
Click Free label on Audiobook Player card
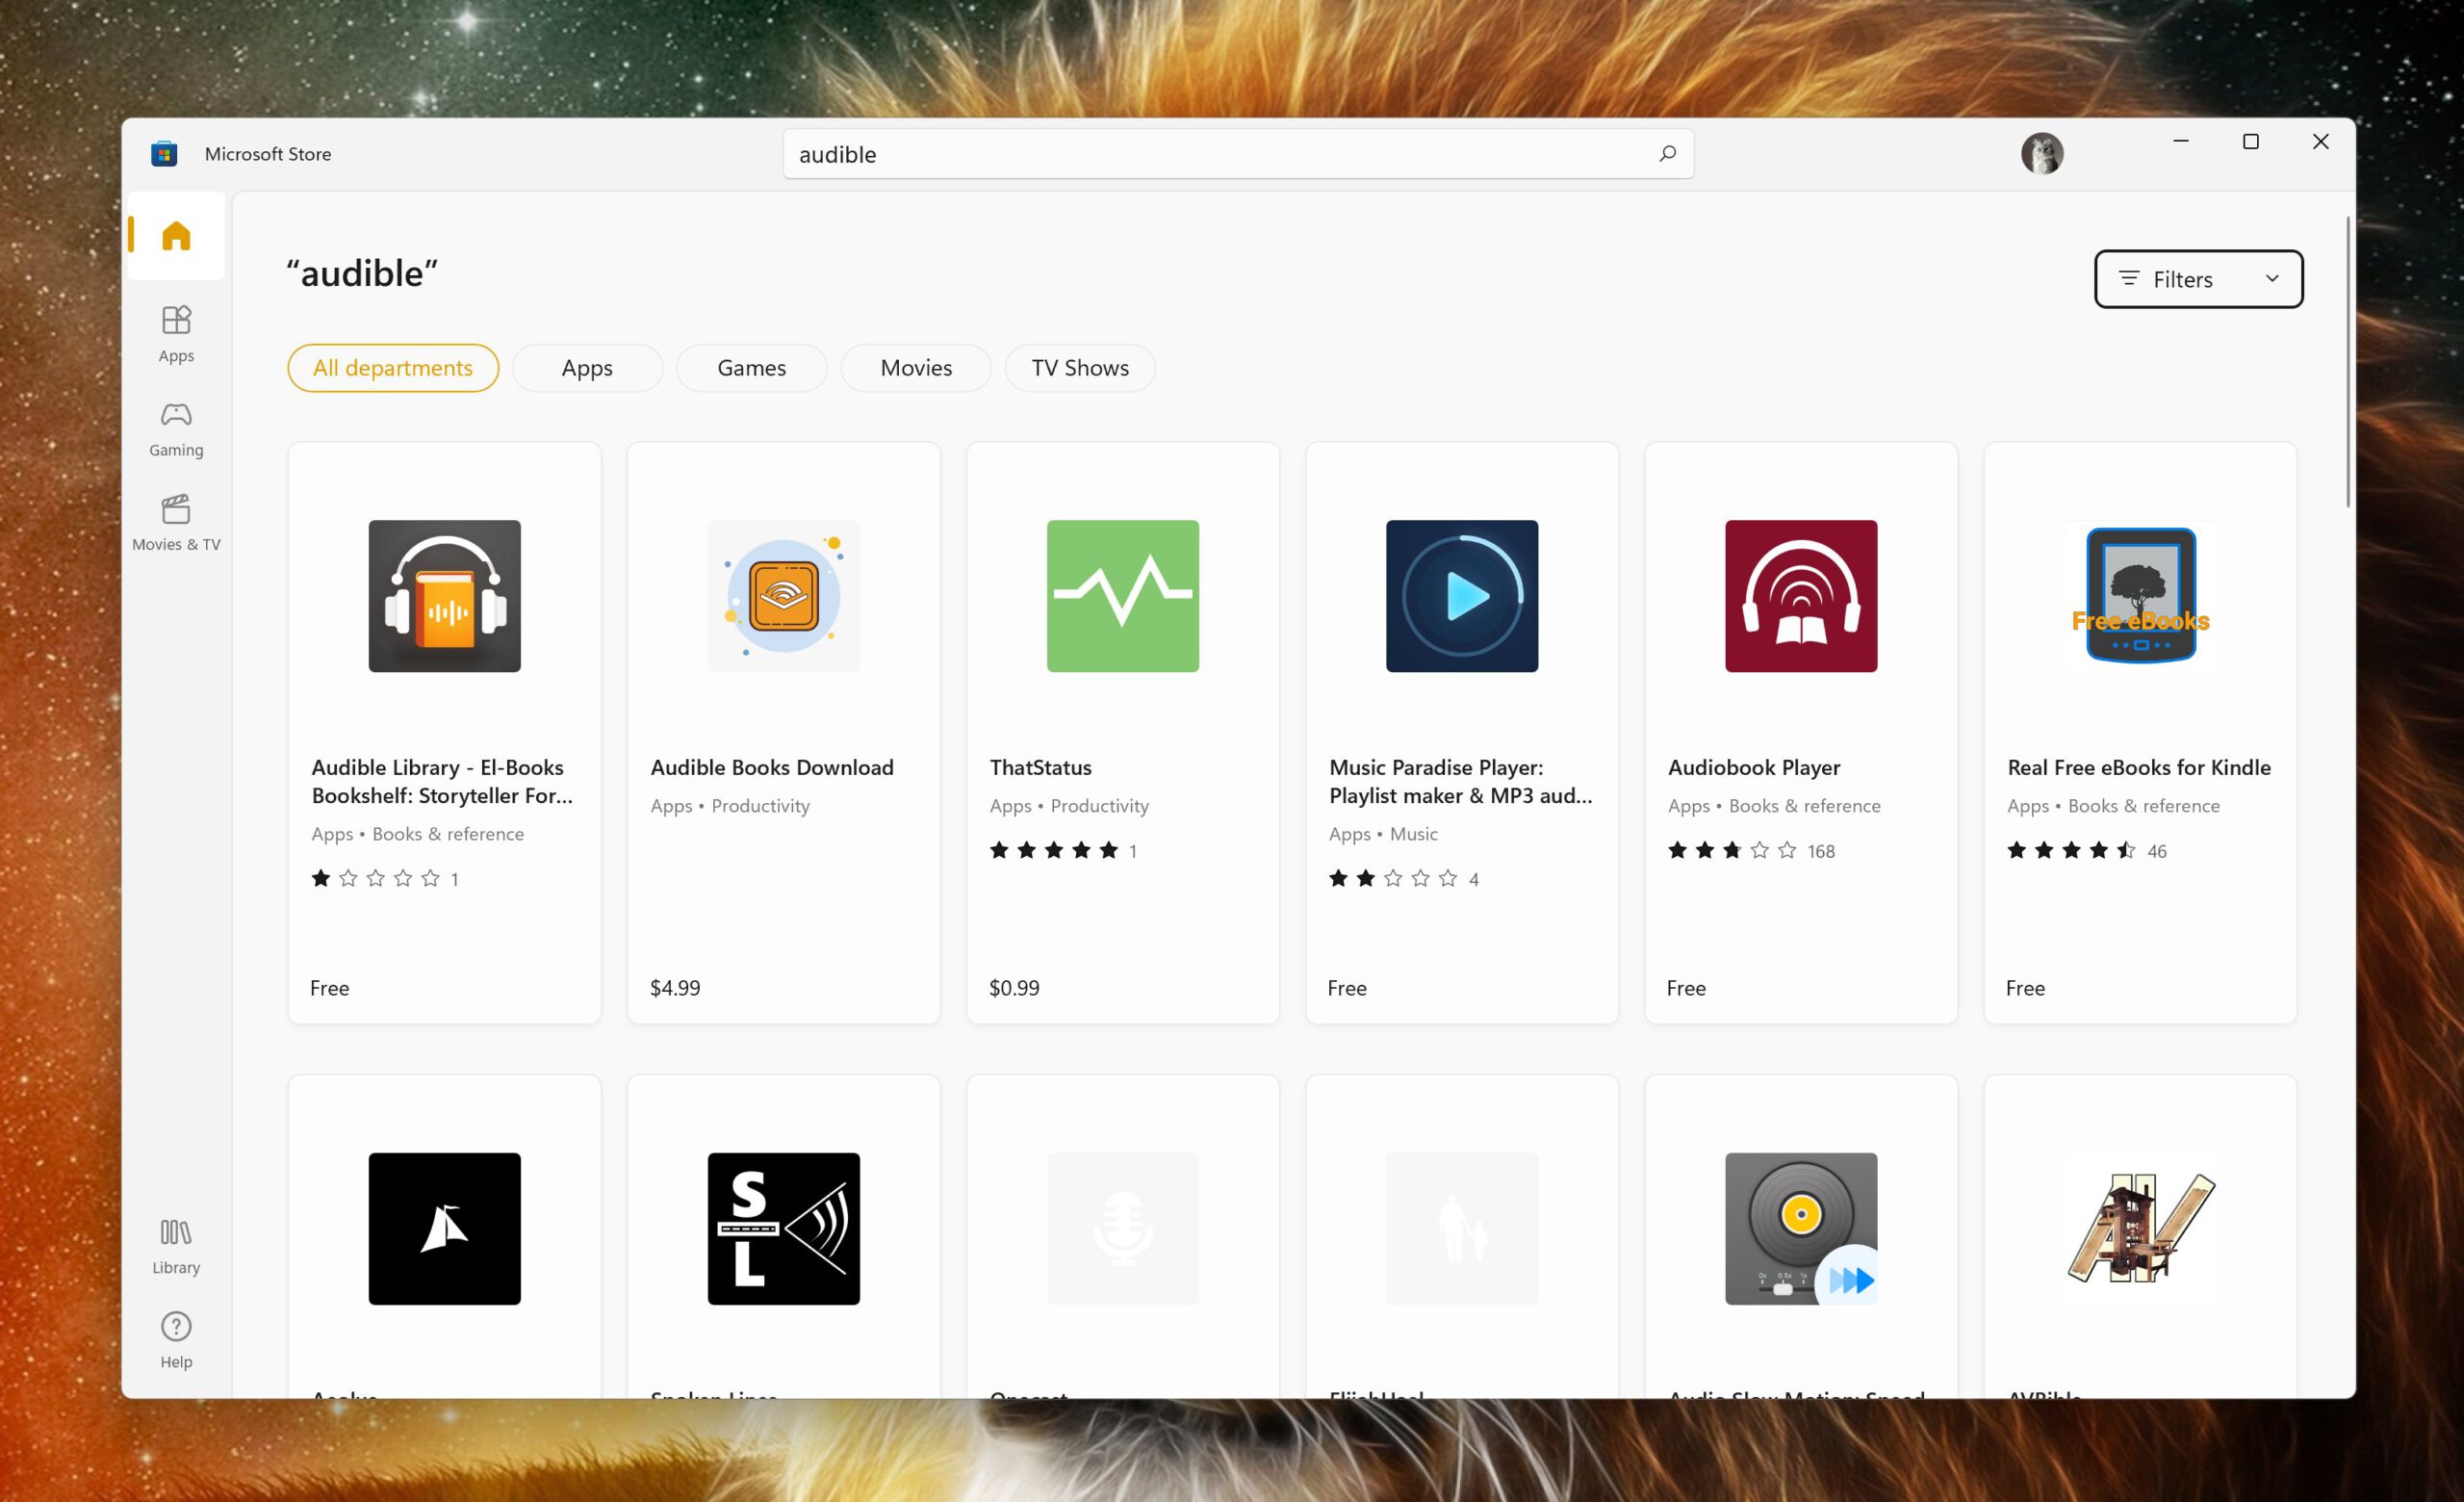[1686, 988]
